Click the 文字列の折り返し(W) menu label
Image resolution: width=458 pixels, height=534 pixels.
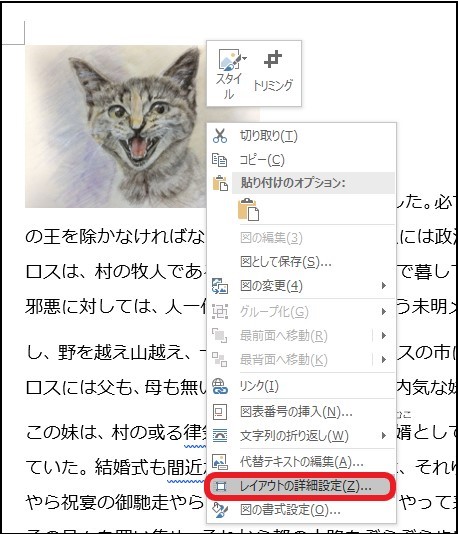click(x=294, y=436)
